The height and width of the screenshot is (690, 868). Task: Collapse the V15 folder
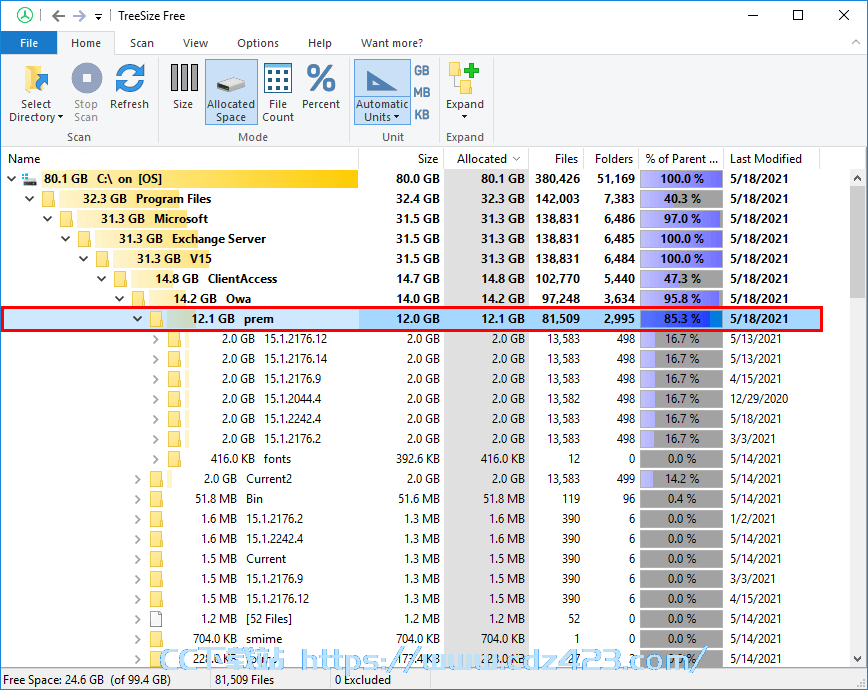point(84,259)
